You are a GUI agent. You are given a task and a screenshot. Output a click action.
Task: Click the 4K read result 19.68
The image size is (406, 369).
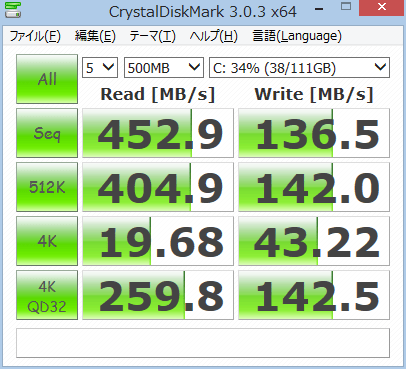(x=158, y=241)
